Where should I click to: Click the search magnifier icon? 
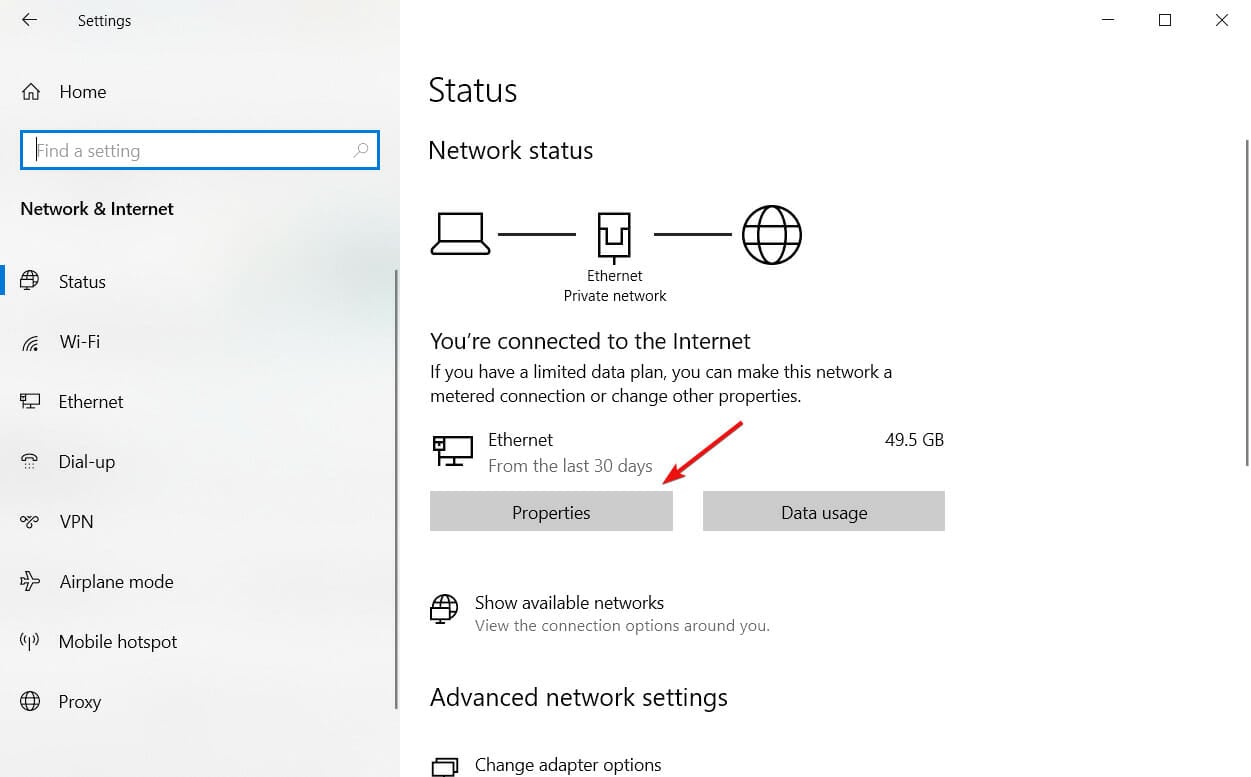point(361,151)
